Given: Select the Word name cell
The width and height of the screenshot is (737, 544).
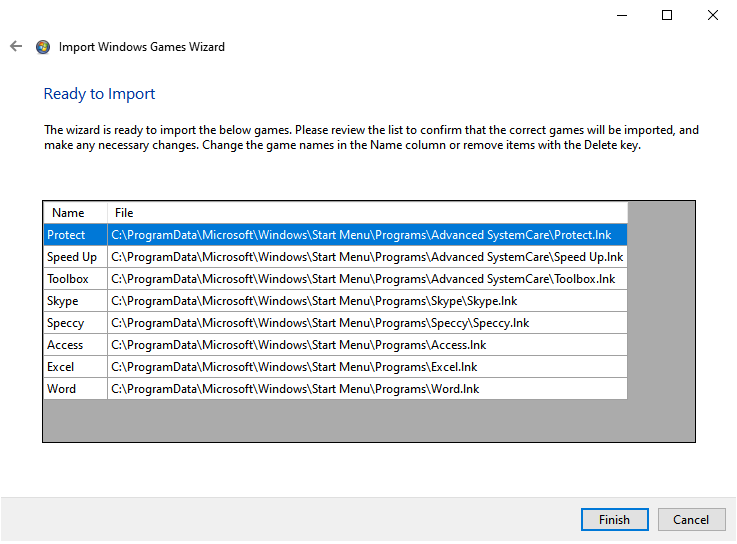Looking at the screenshot, I should coord(75,389).
